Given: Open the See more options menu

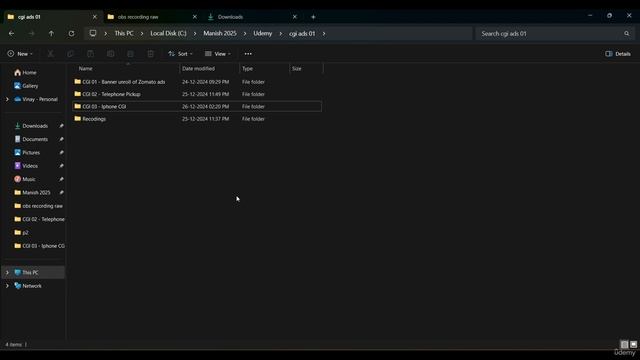Looking at the screenshot, I should click(248, 54).
